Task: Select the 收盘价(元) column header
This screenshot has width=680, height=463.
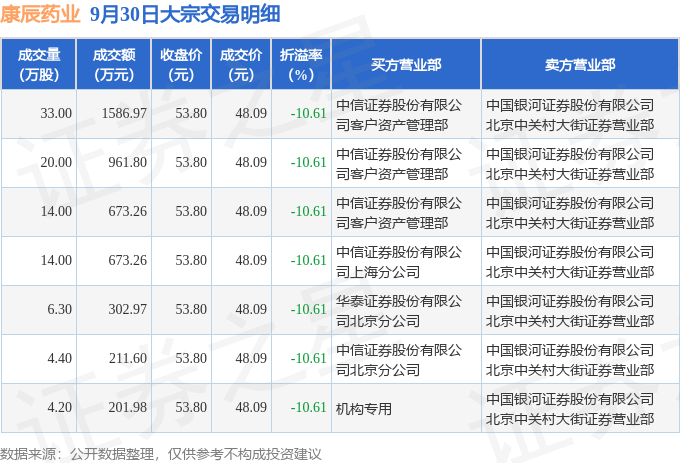Action: (x=181, y=65)
